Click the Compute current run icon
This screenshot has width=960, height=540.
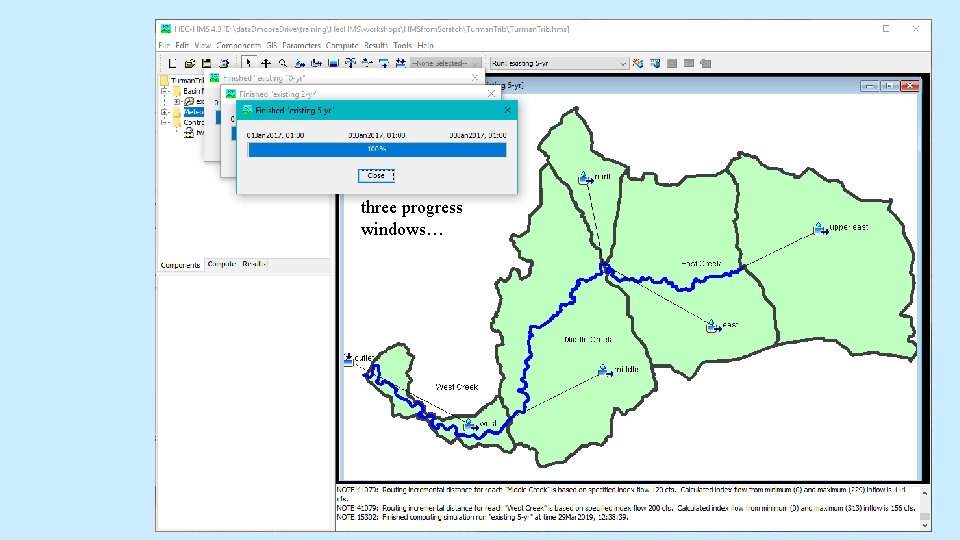pos(638,63)
